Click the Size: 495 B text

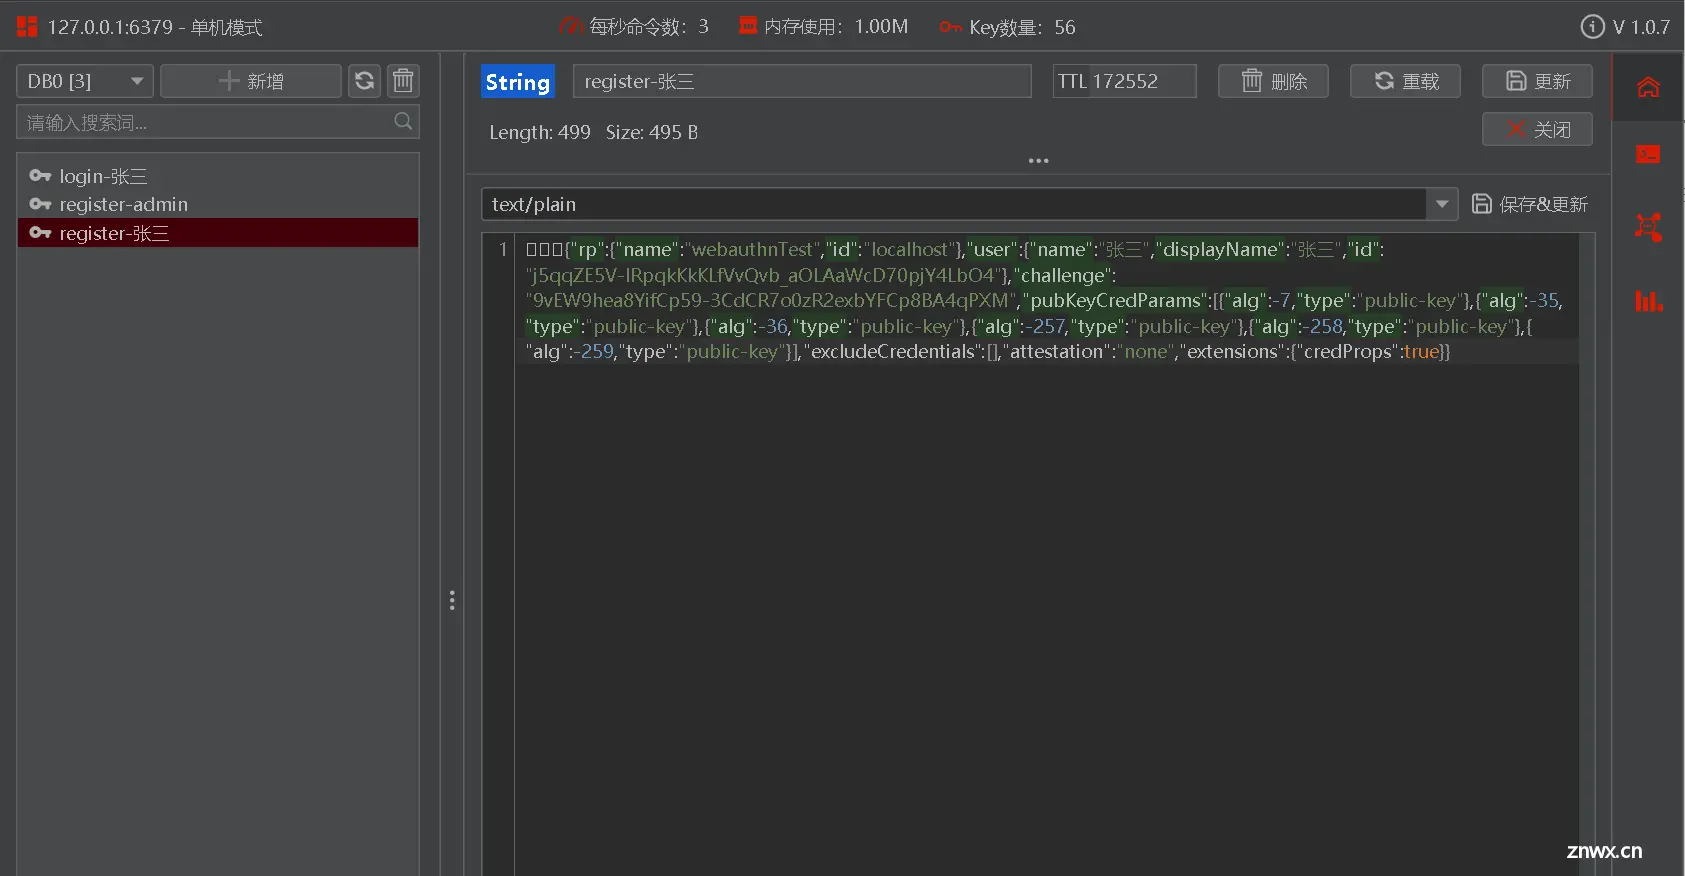(652, 132)
